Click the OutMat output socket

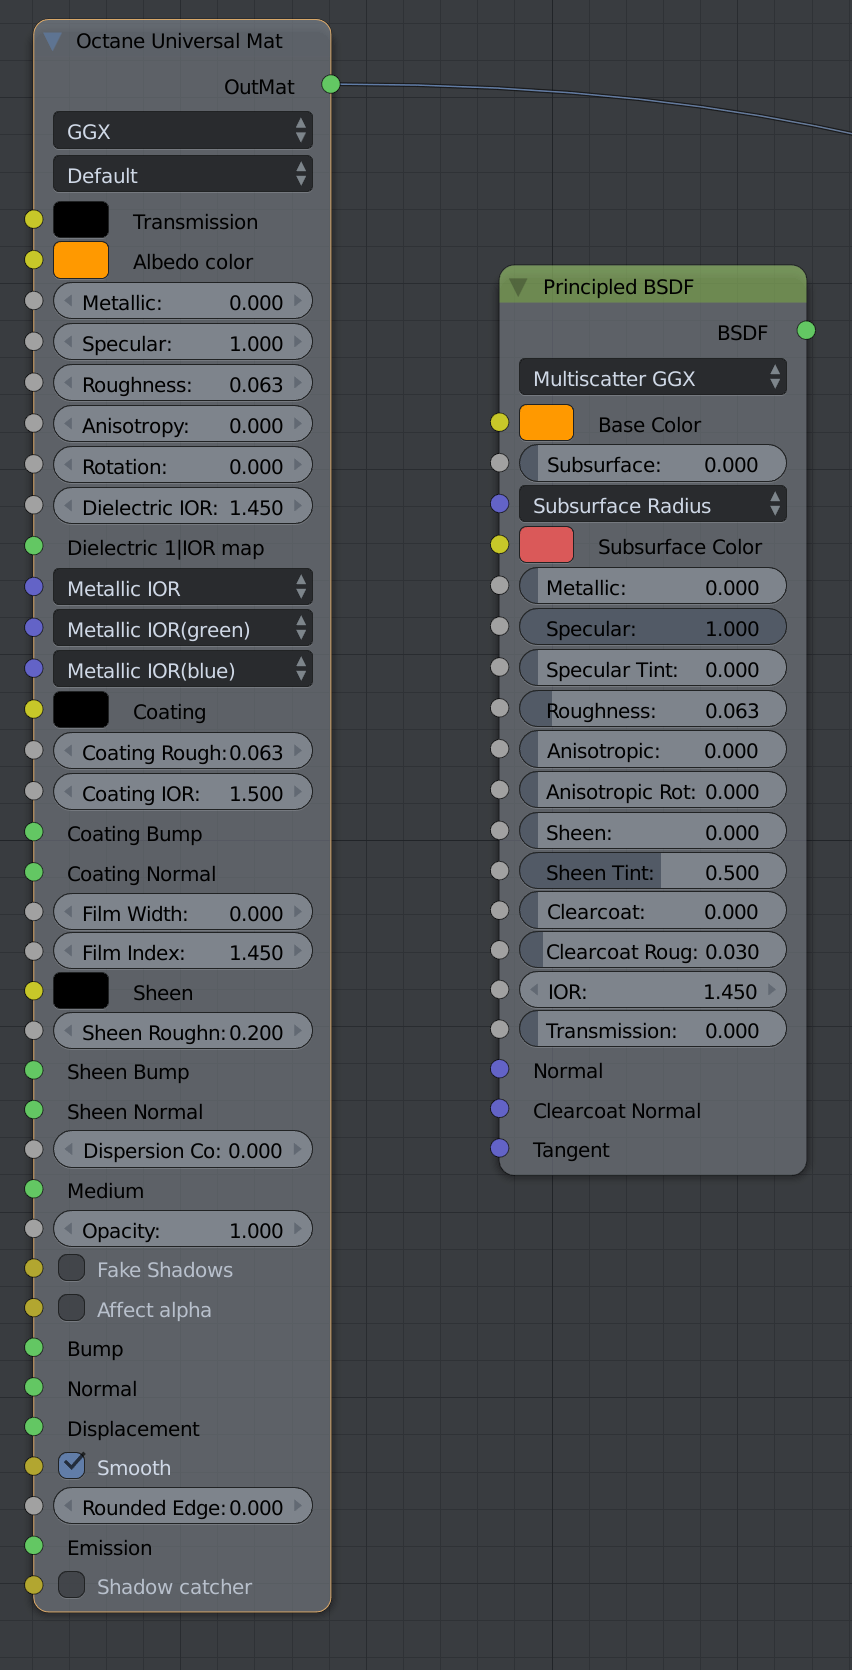pos(331,85)
